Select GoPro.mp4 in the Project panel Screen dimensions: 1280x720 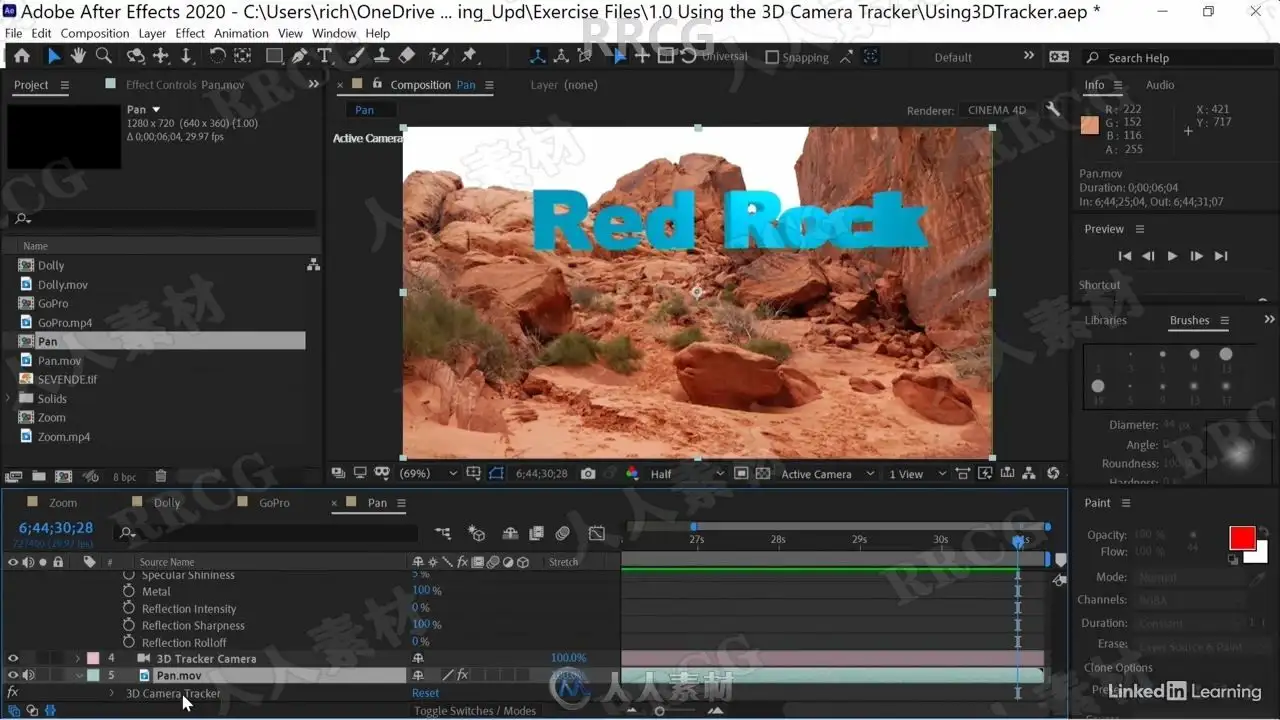pyautogui.click(x=65, y=323)
